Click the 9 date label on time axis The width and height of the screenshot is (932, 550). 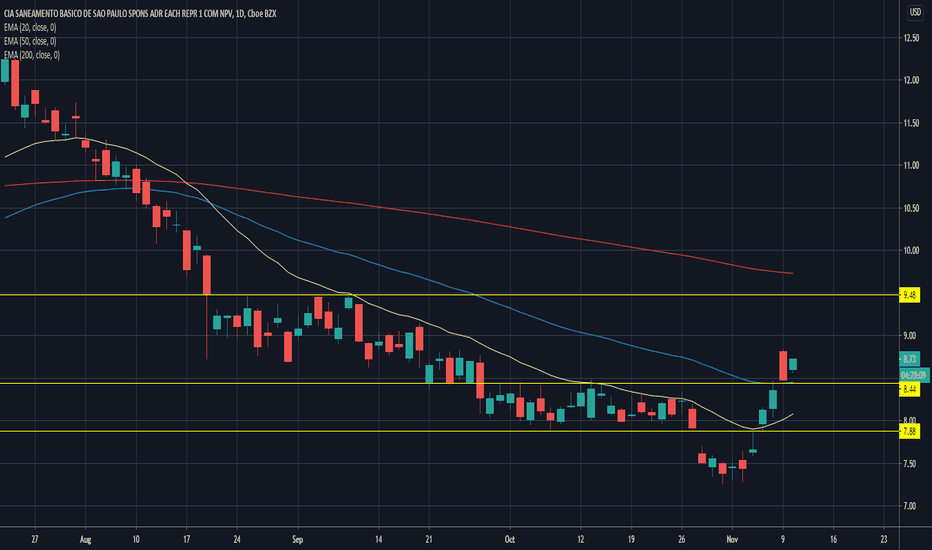coord(783,539)
